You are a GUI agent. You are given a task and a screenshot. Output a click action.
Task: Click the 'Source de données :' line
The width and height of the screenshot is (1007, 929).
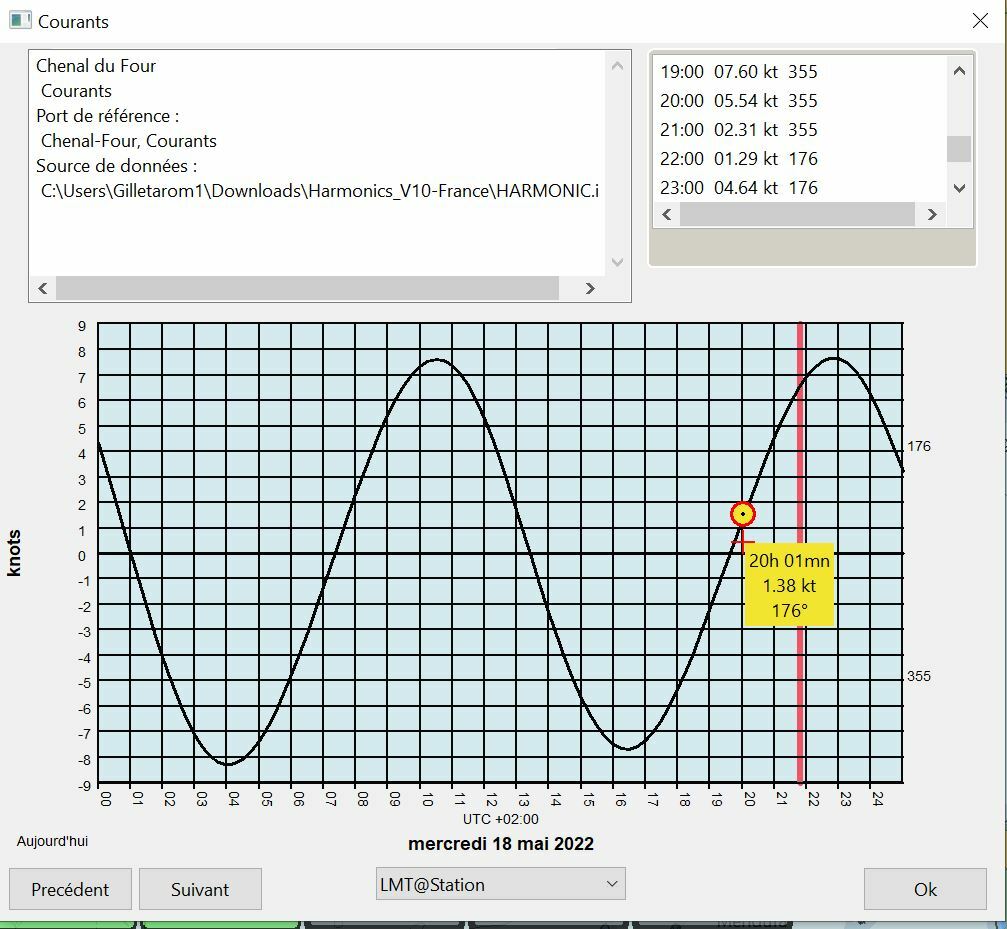[x=116, y=166]
